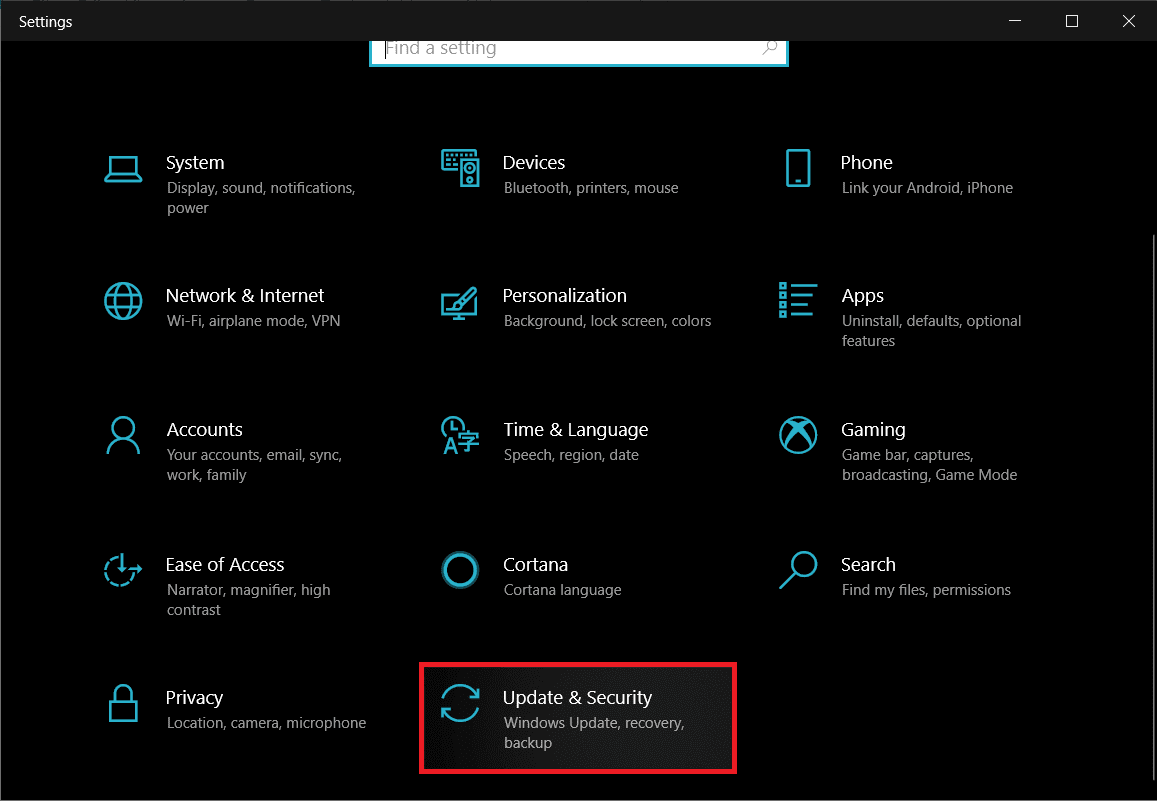The image size is (1157, 801).
Task: Click the Cortana circle icon
Action: [460, 570]
